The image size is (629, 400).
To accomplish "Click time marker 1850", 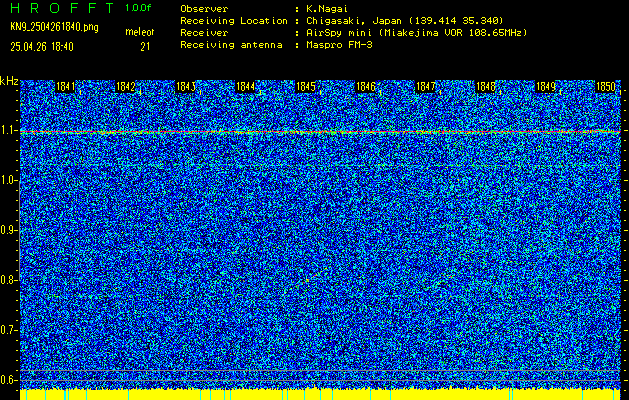I will [x=606, y=86].
